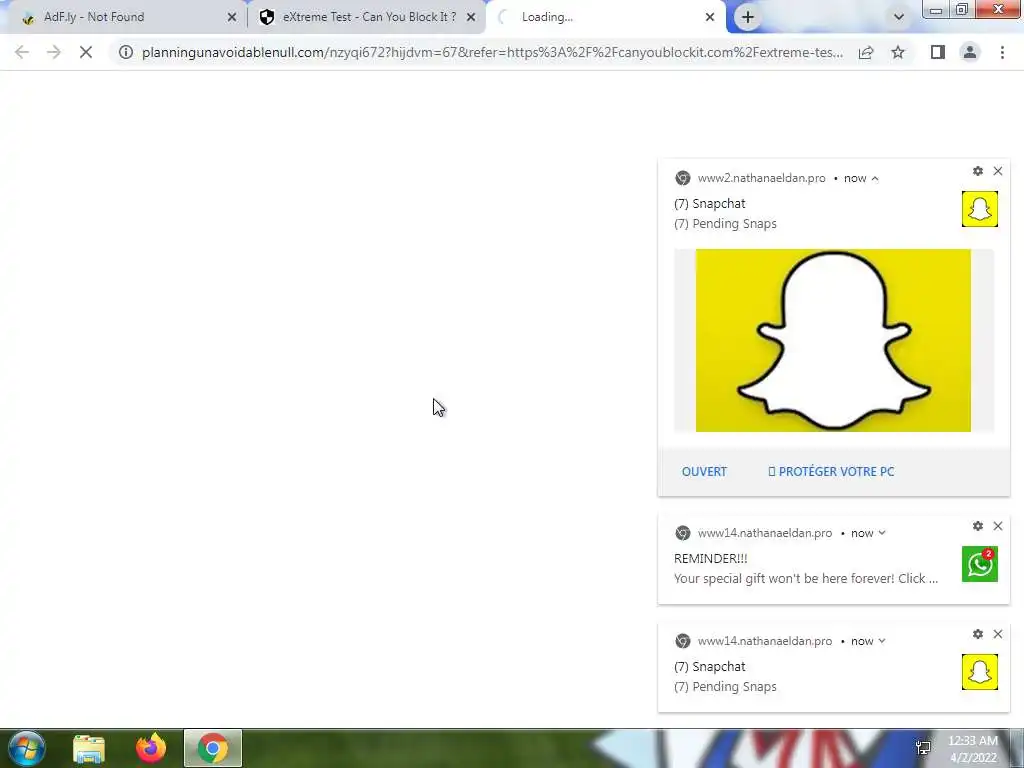Click the OUVERT notification button
Viewport: 1024px width, 768px height.
(x=704, y=472)
